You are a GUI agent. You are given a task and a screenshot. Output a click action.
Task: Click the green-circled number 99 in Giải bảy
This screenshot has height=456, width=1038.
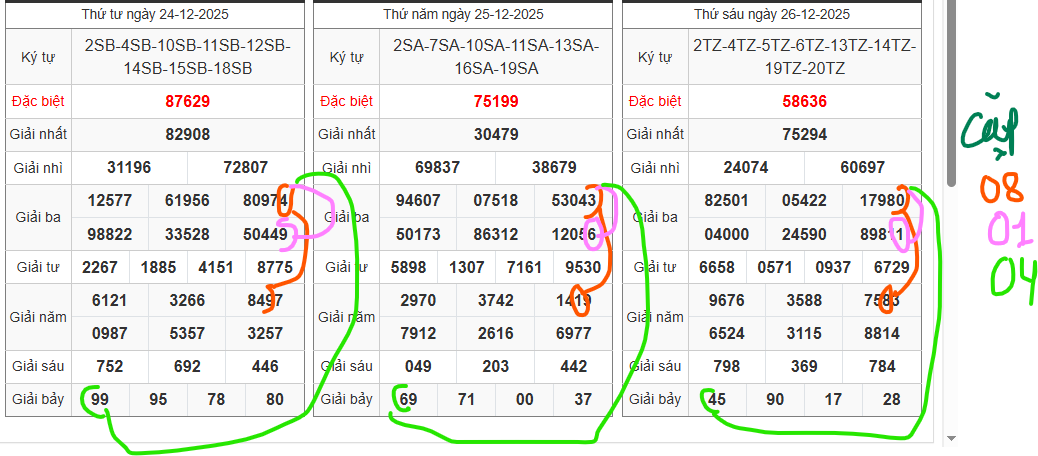100,399
